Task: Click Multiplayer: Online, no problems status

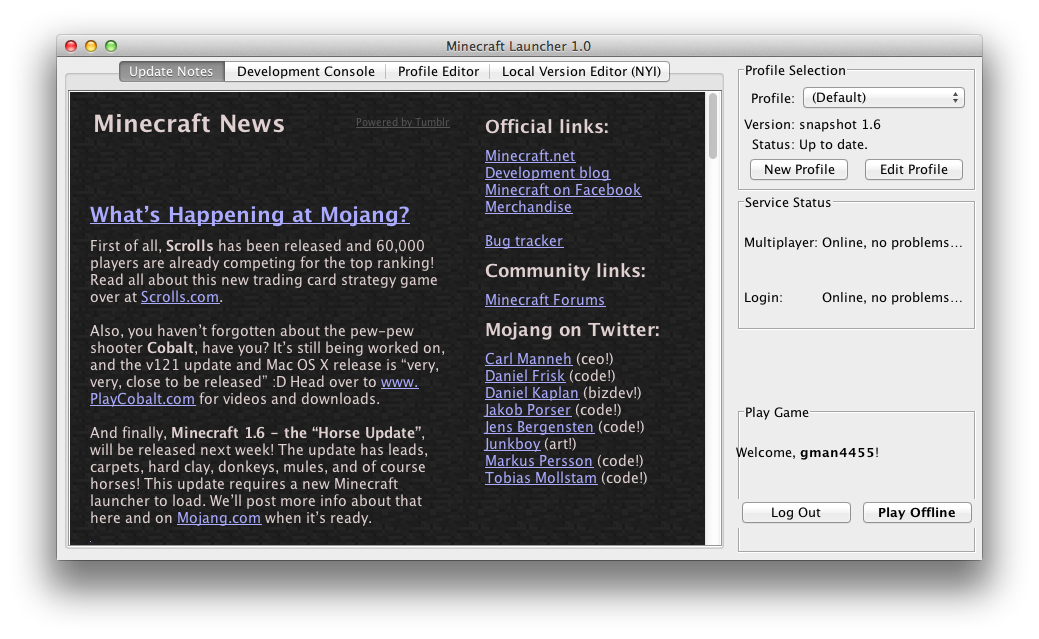Action: [853, 243]
